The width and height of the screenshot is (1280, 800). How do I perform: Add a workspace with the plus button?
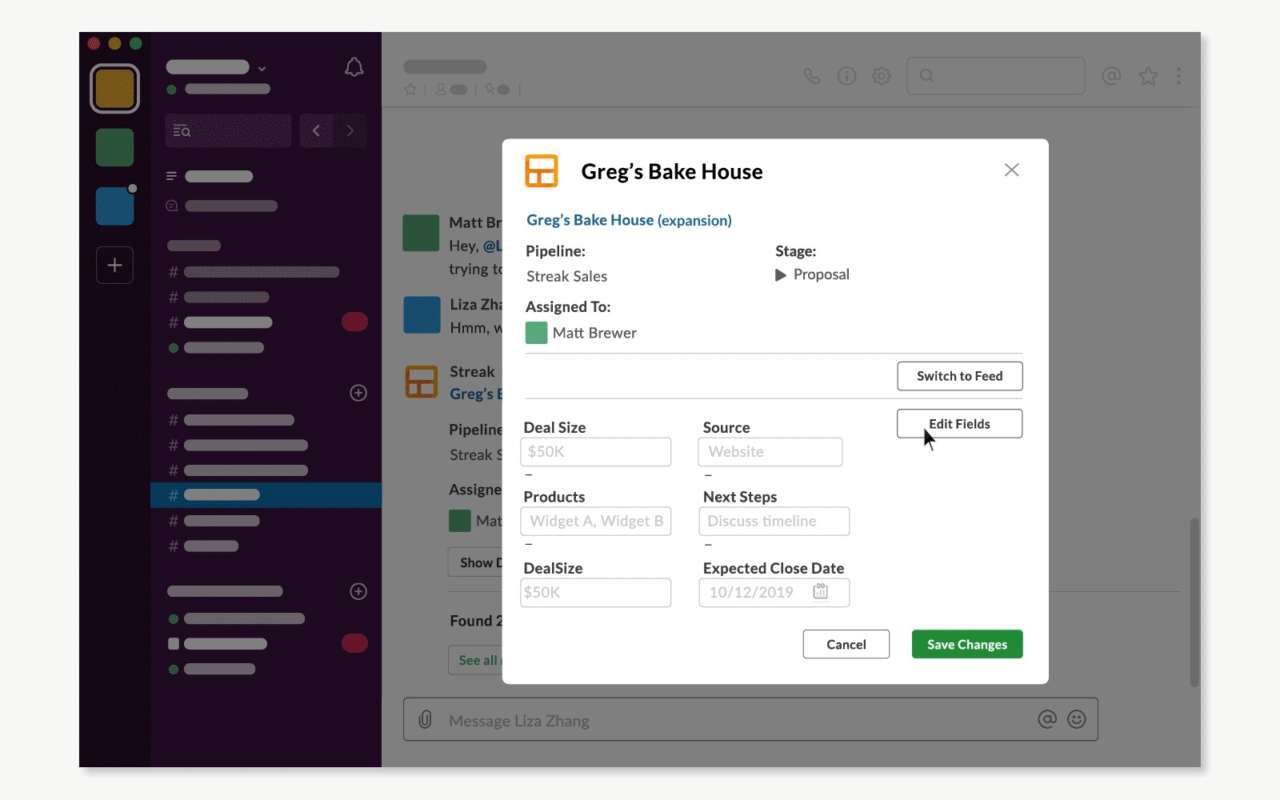click(x=115, y=265)
